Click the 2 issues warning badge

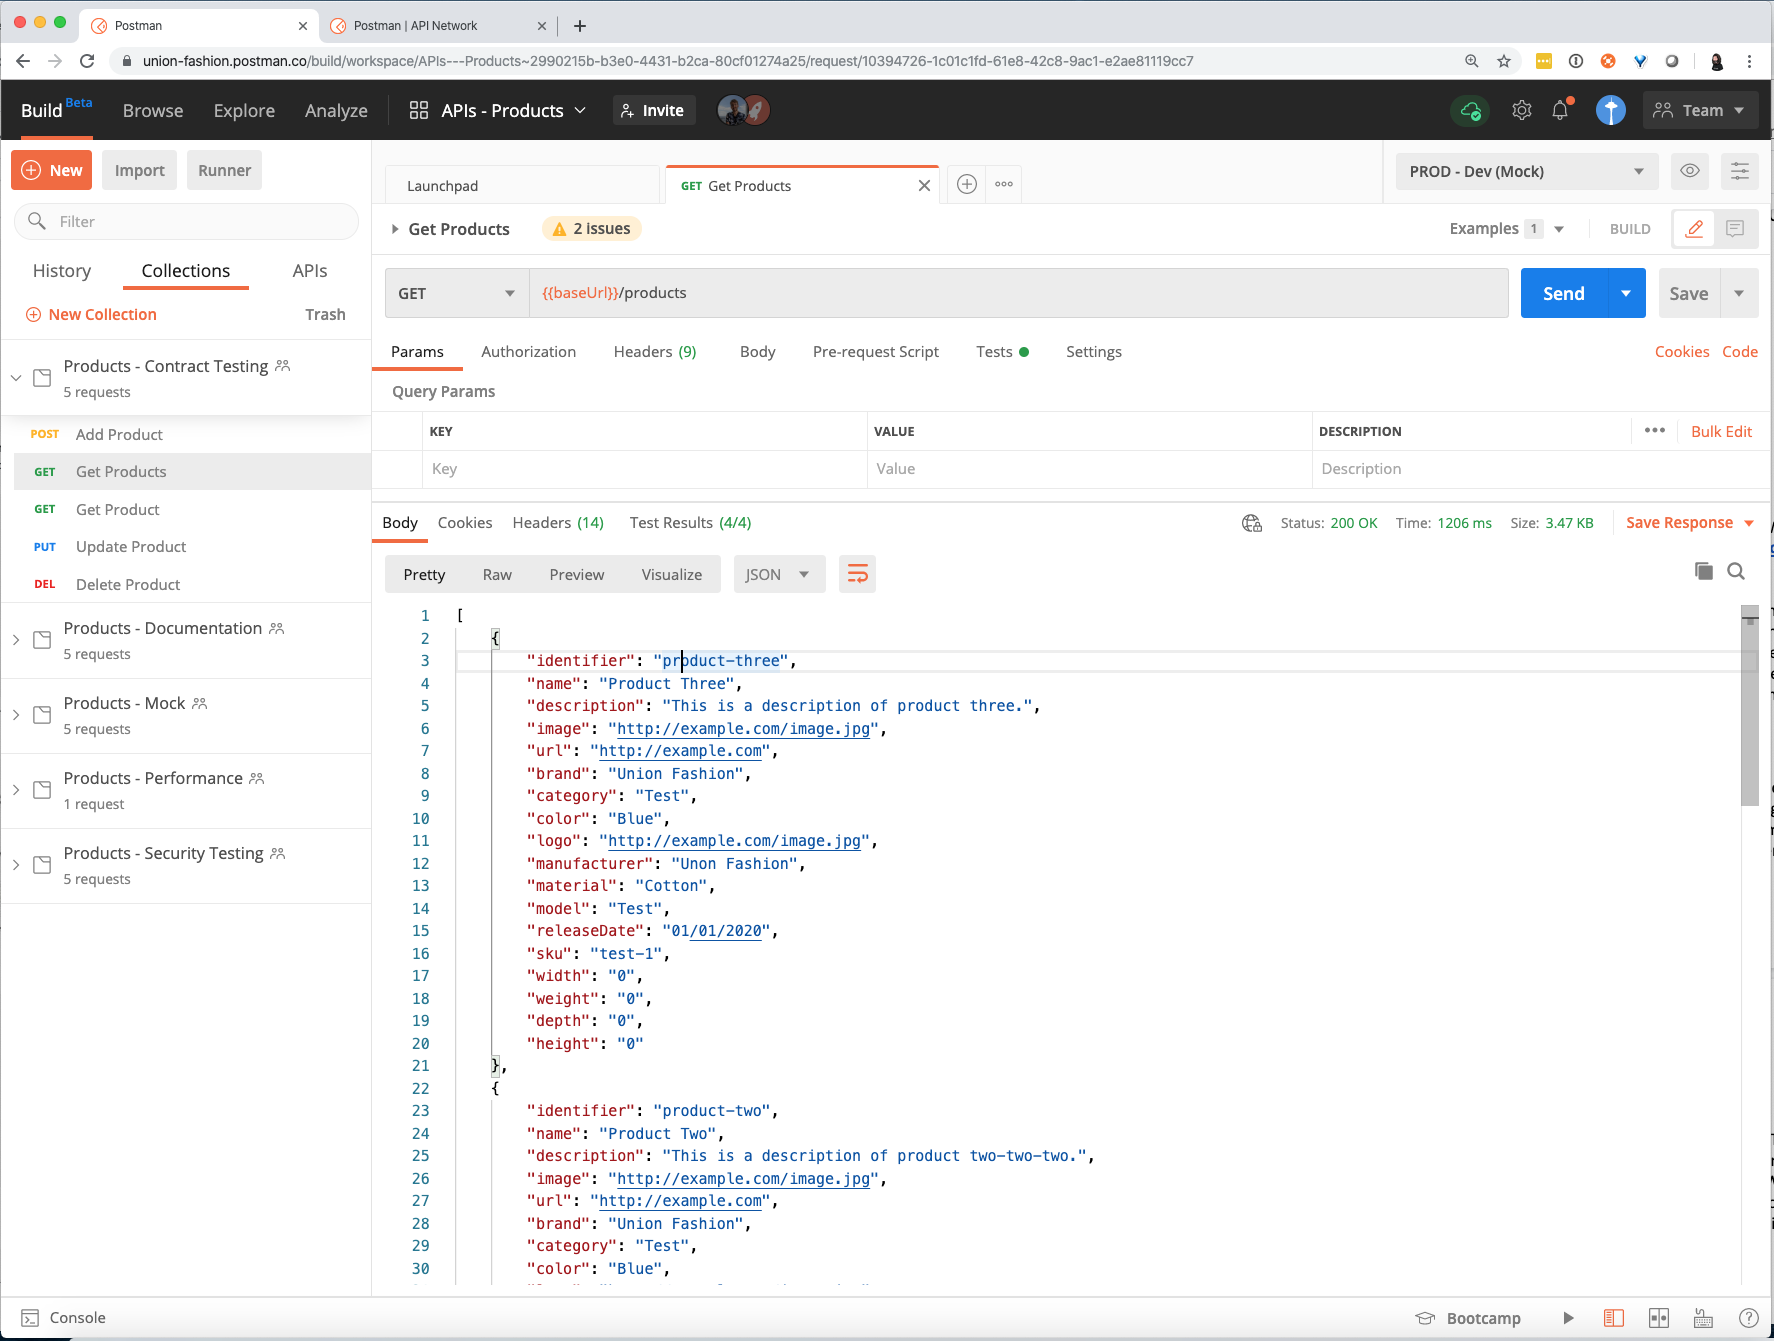tap(591, 229)
